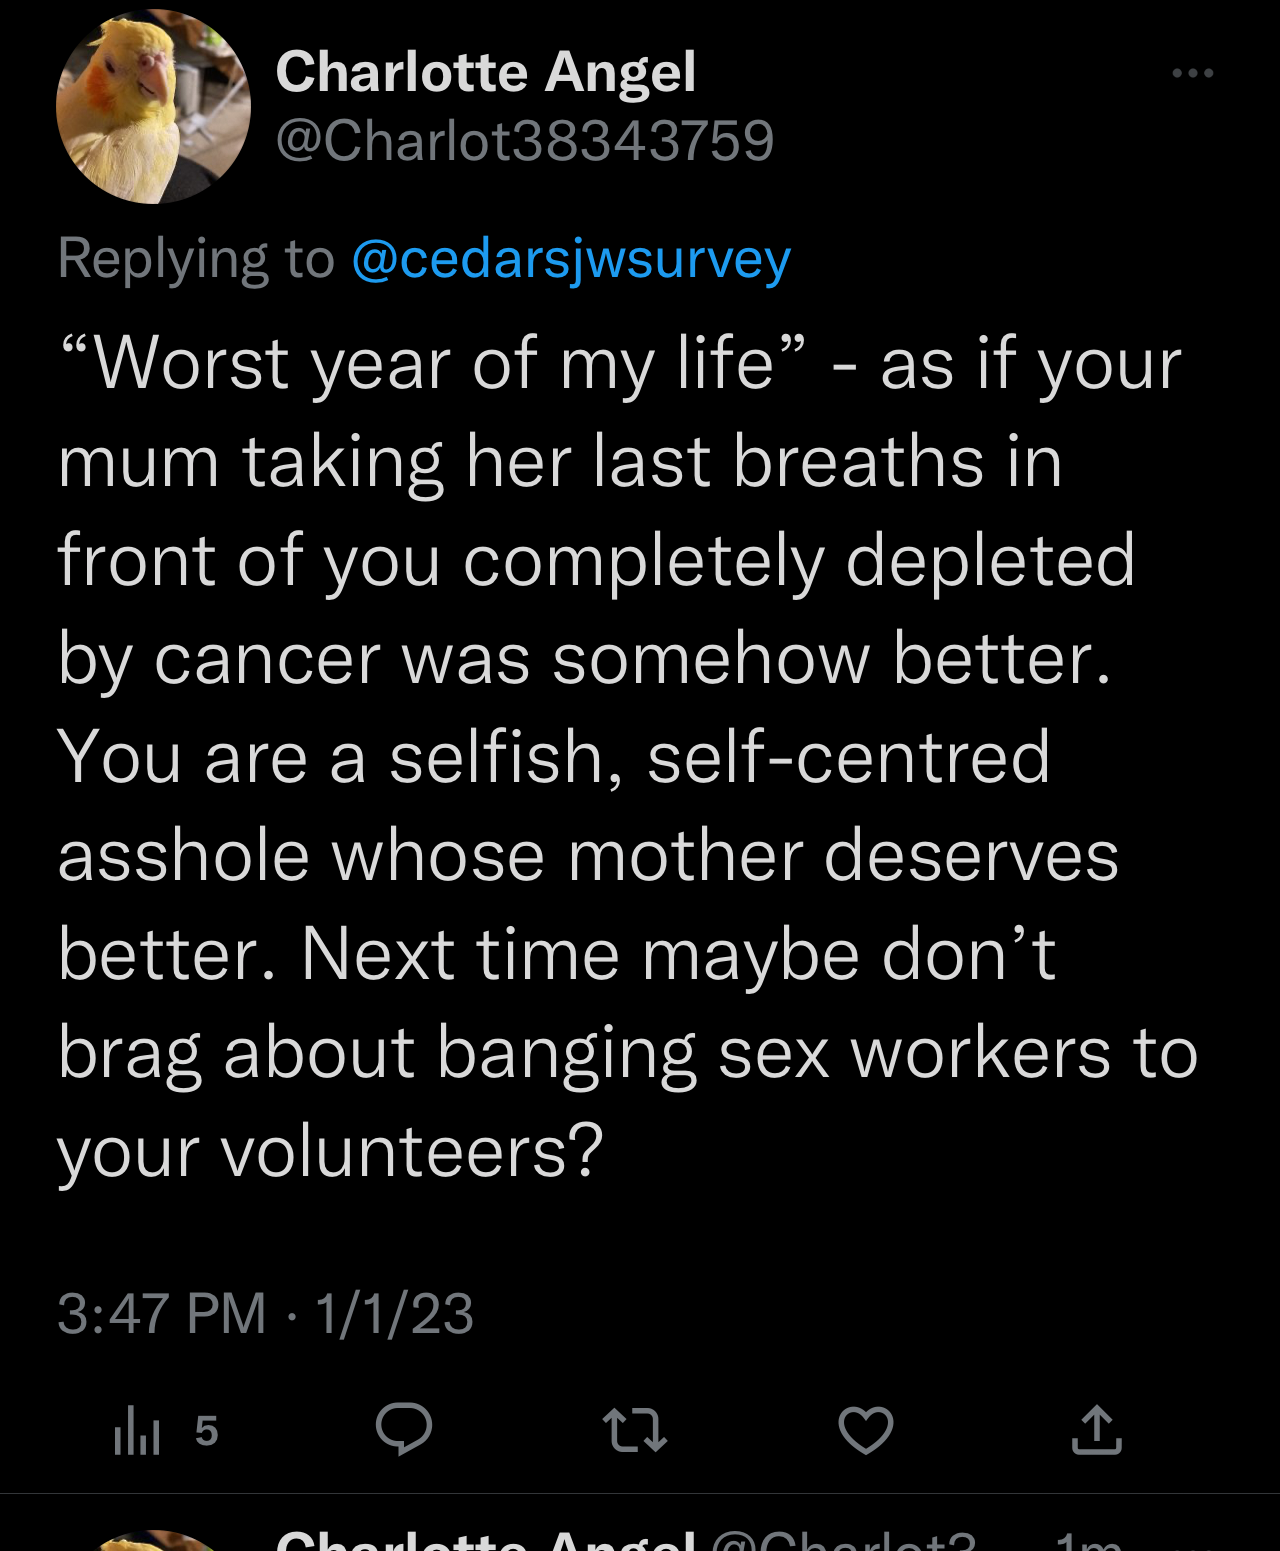The image size is (1280, 1551).
Task: Like the tweet with the heart icon
Action: tap(866, 1430)
